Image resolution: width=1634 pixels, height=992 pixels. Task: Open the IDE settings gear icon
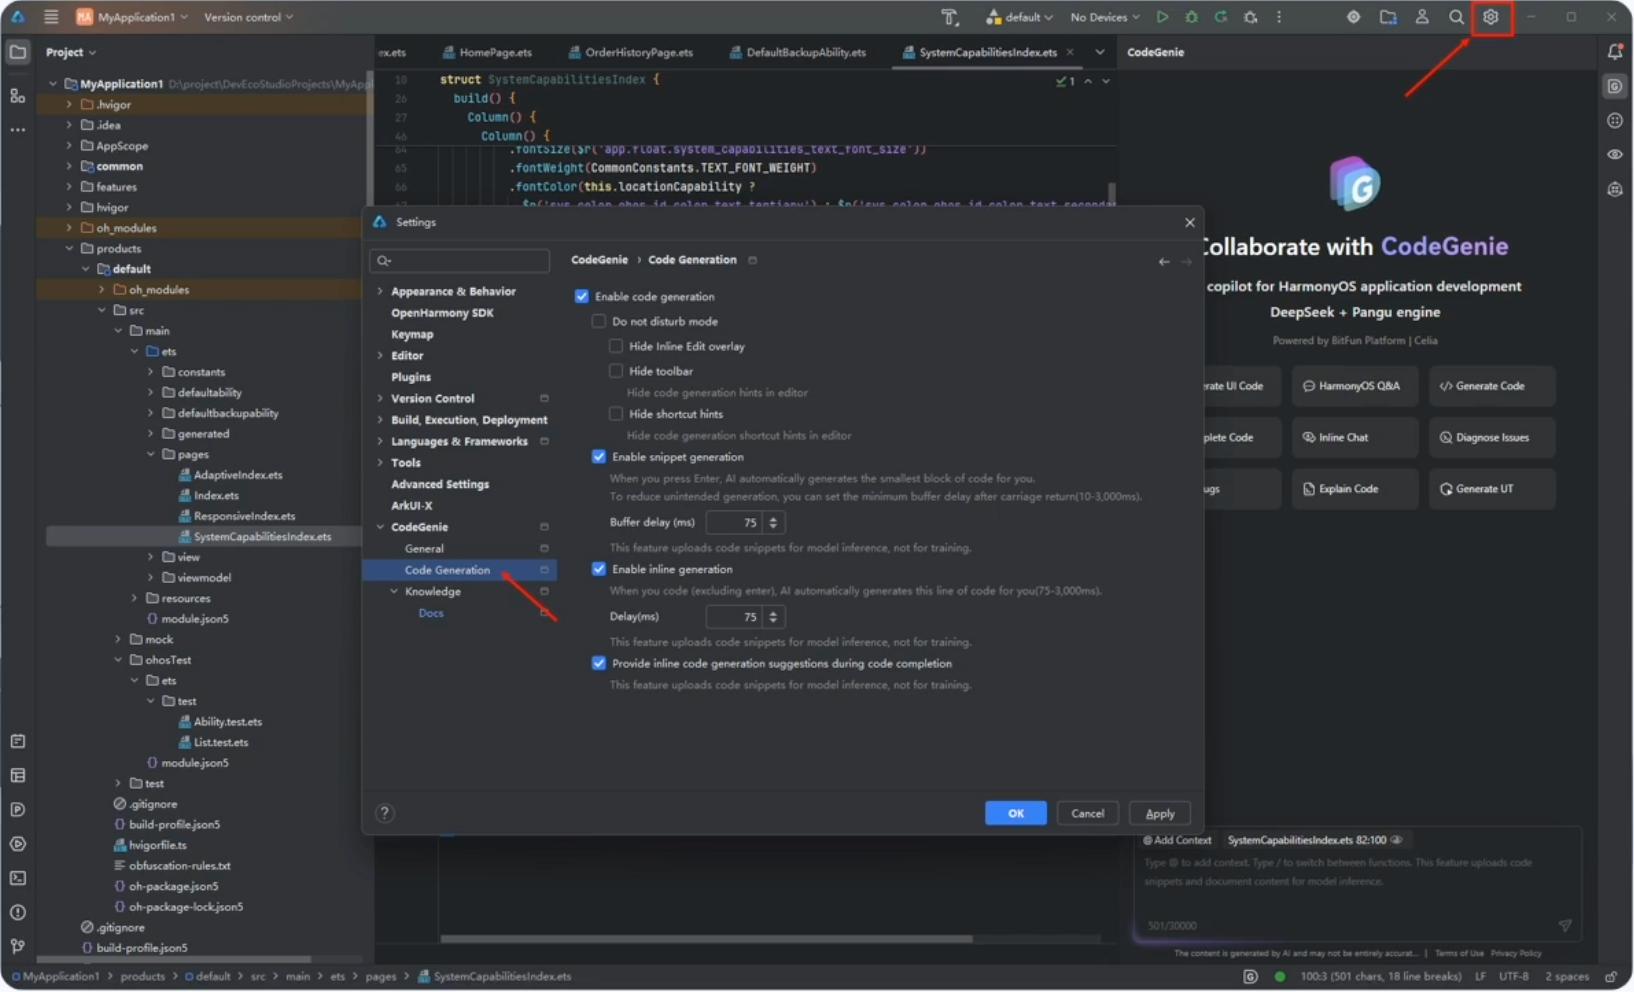pyautogui.click(x=1490, y=17)
